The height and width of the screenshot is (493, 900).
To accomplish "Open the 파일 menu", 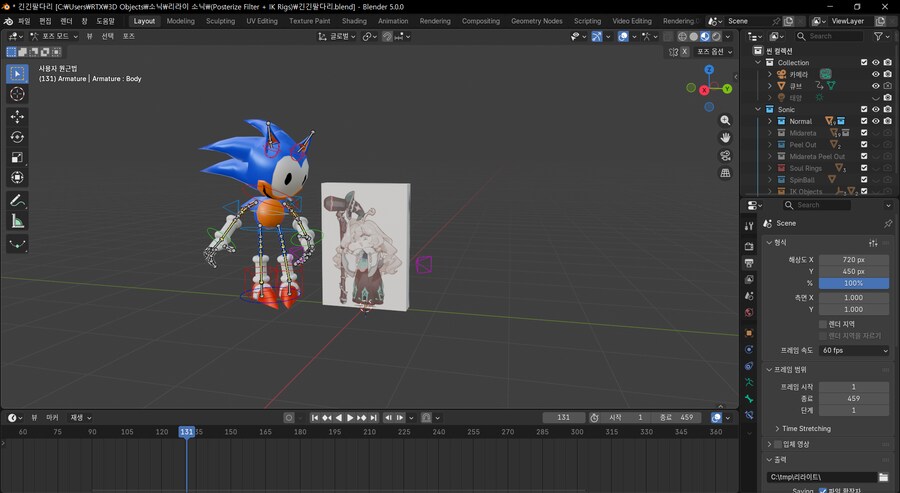I will [24, 20].
